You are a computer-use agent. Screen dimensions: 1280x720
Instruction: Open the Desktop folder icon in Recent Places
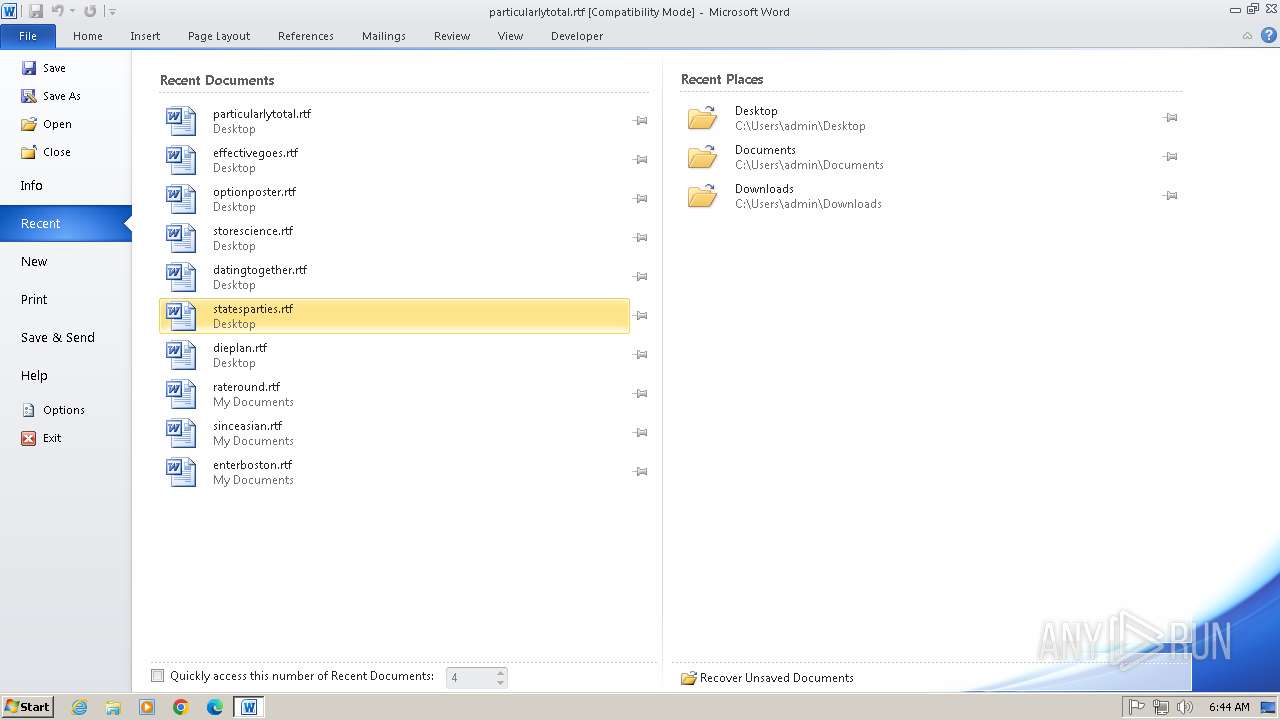point(703,118)
